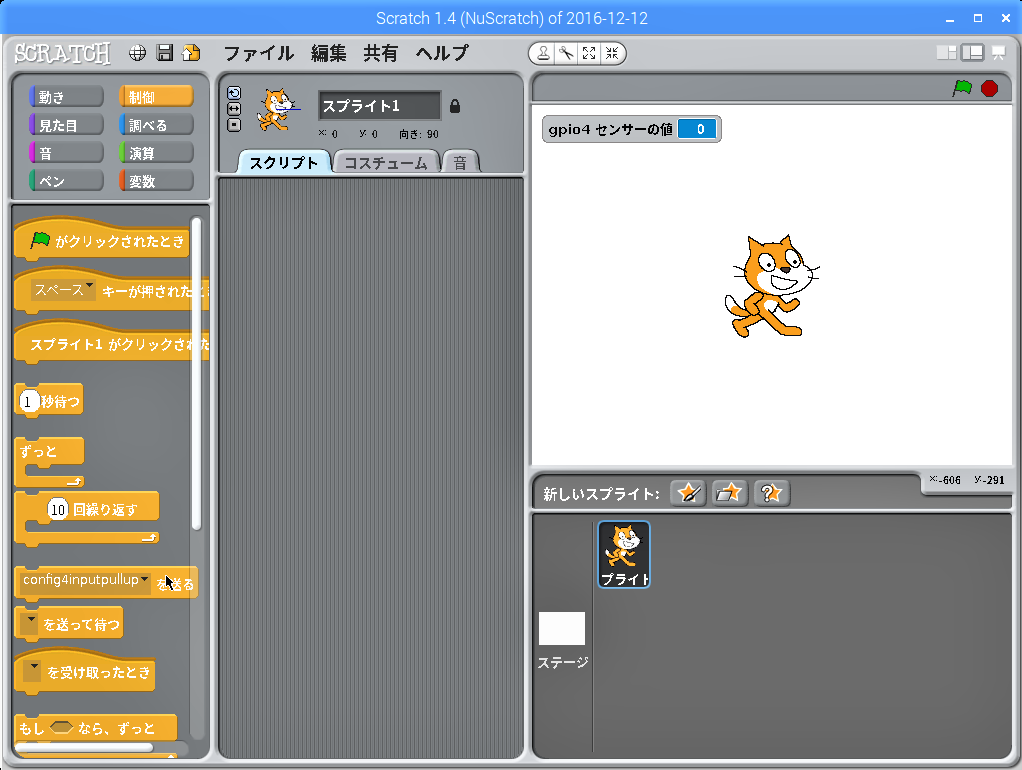Click the sprite name field スプライト1
This screenshot has width=1022, height=770.
380,106
